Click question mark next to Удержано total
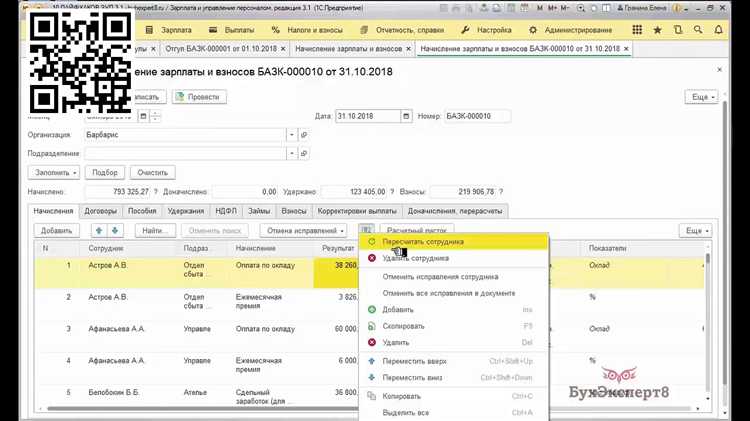Viewport: 750px width, 421px height. pos(392,191)
